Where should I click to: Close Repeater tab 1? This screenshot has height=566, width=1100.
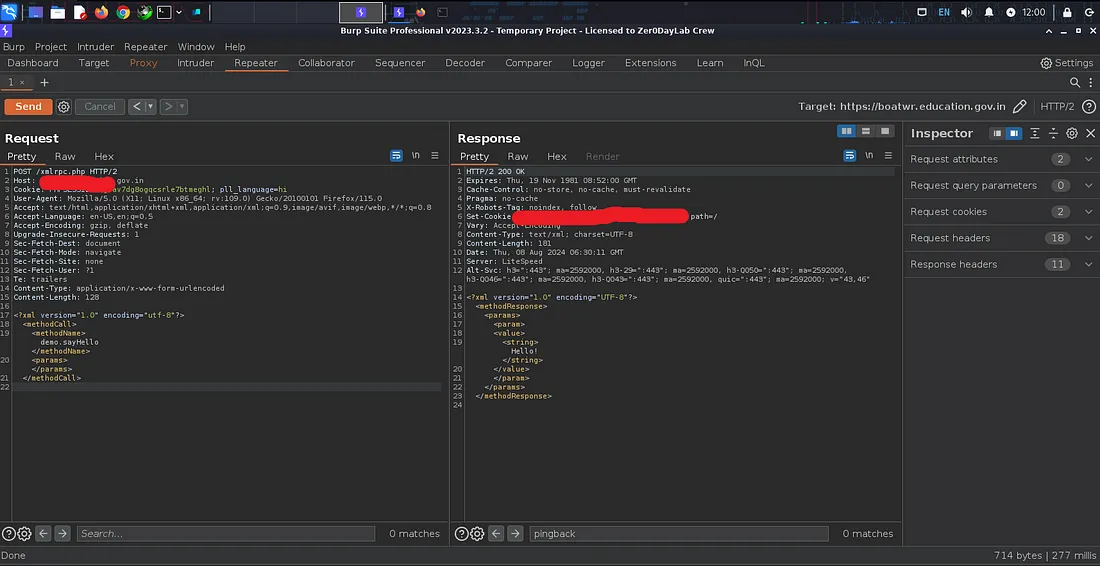(22, 83)
